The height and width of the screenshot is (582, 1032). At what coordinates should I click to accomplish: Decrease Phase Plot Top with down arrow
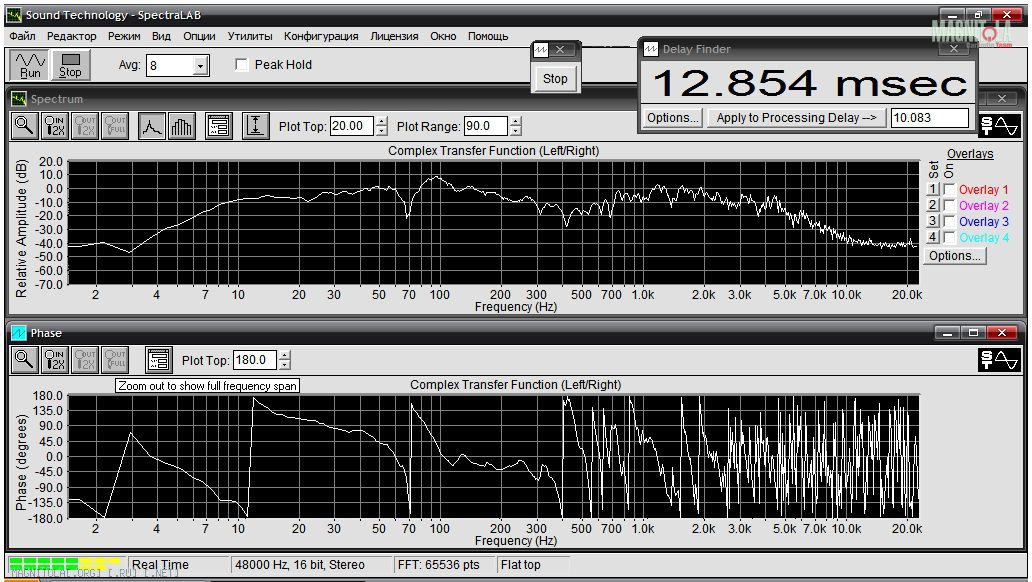point(284,365)
